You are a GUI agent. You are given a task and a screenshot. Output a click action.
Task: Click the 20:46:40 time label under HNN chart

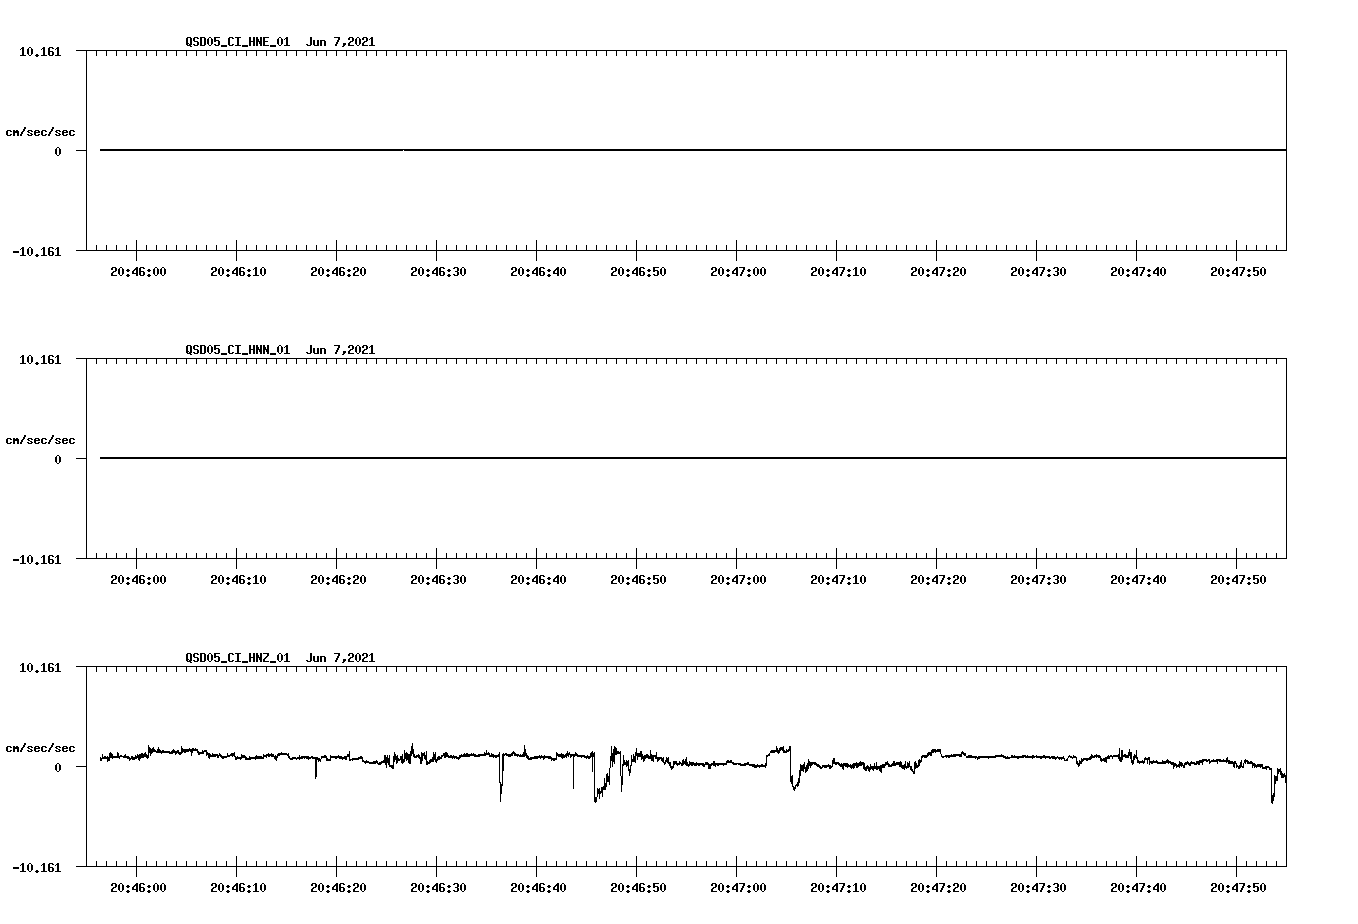tap(538, 580)
